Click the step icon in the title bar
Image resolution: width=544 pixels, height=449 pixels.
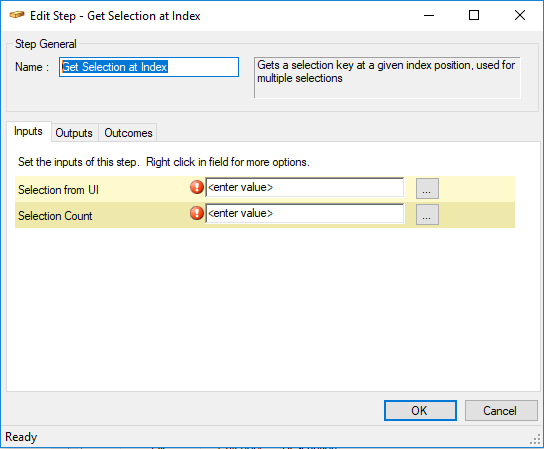pyautogui.click(x=17, y=15)
